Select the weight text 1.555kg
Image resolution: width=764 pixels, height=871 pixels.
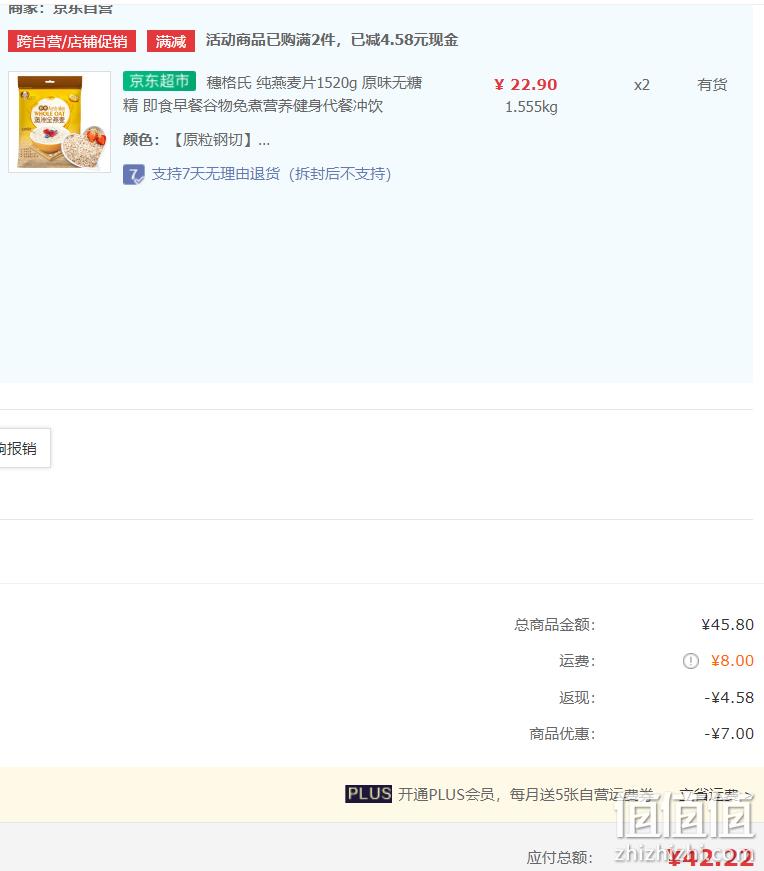531,107
